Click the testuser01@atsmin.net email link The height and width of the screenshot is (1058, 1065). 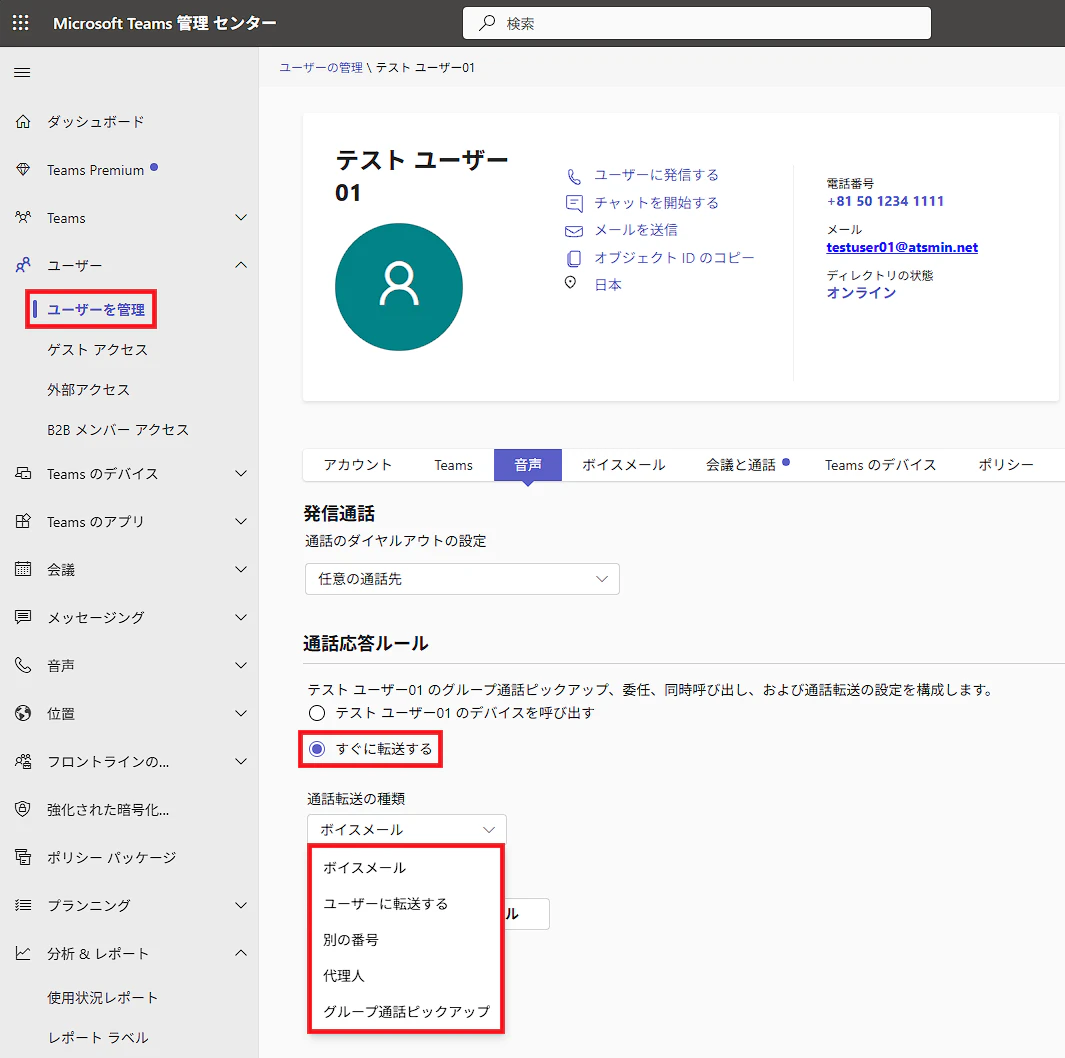click(x=902, y=247)
